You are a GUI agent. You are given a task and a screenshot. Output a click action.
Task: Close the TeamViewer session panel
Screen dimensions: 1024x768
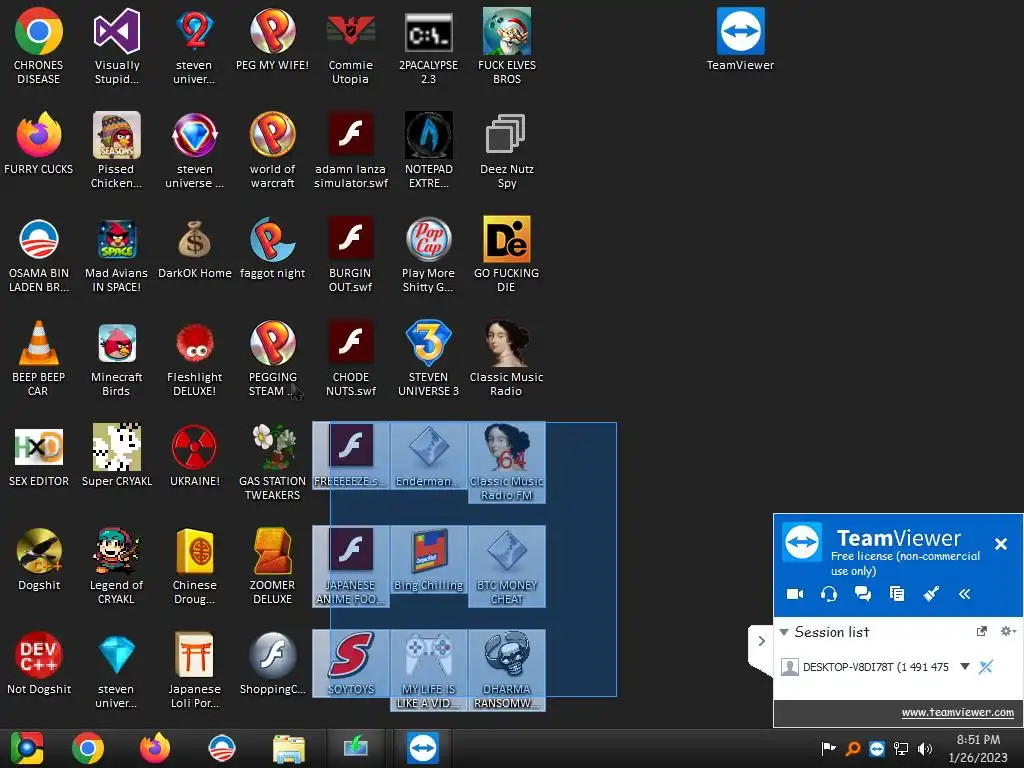(1000, 544)
